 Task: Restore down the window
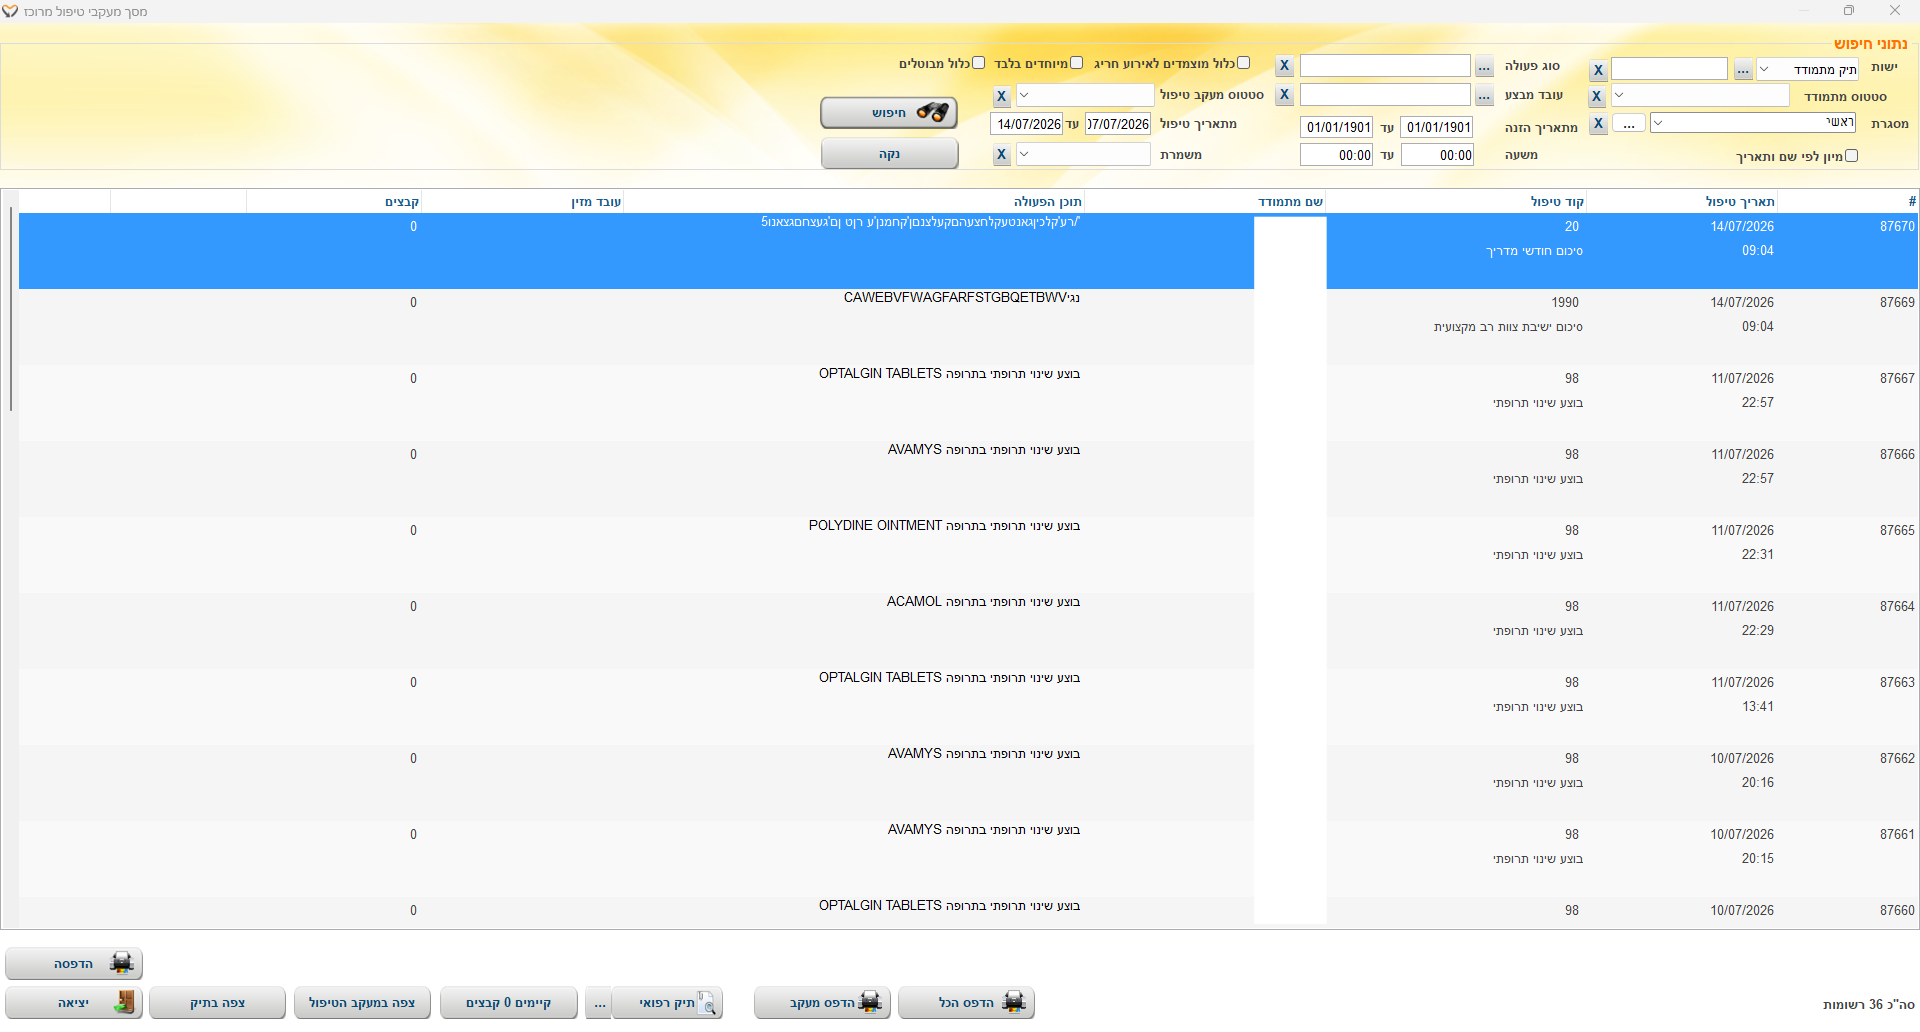1849,10
